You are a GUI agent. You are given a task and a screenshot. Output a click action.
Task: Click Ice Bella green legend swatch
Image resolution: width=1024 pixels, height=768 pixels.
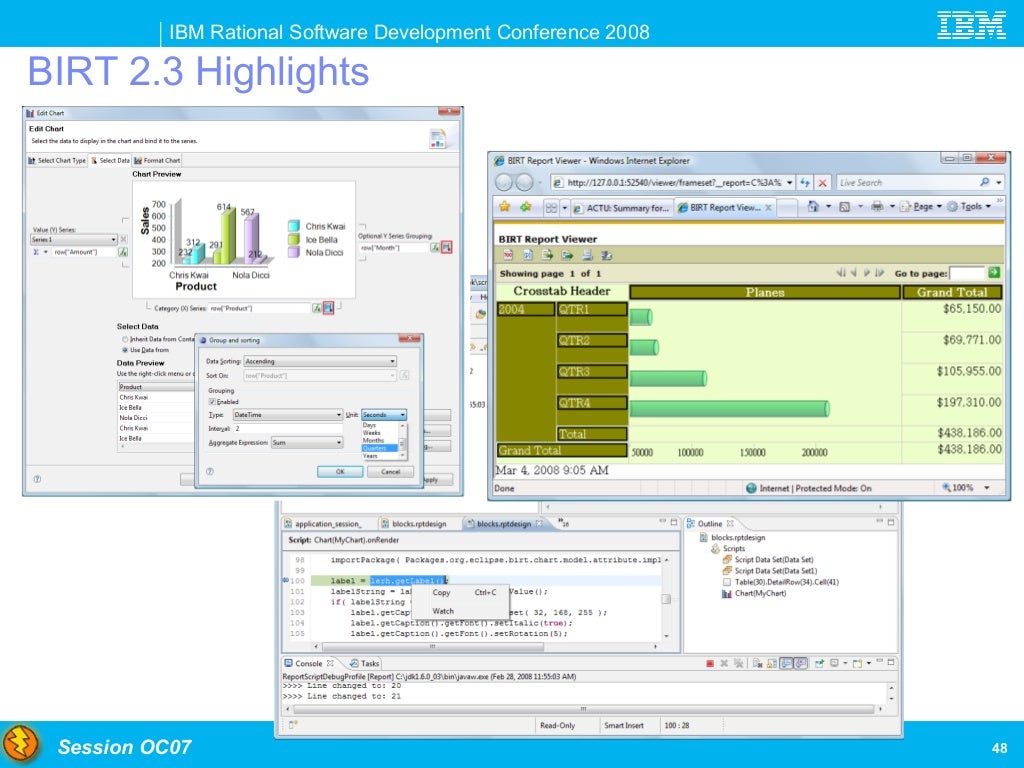(x=294, y=239)
